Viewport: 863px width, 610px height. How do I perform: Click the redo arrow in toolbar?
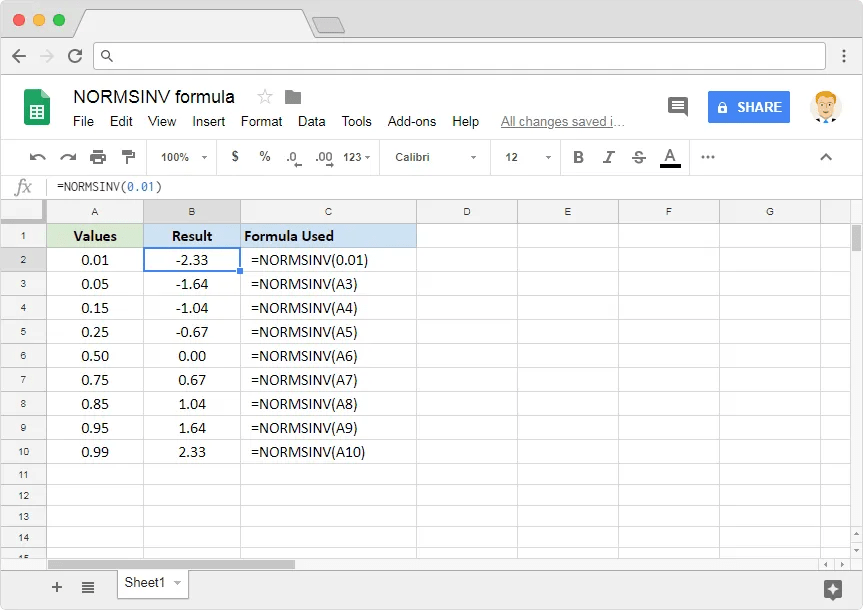pos(68,157)
